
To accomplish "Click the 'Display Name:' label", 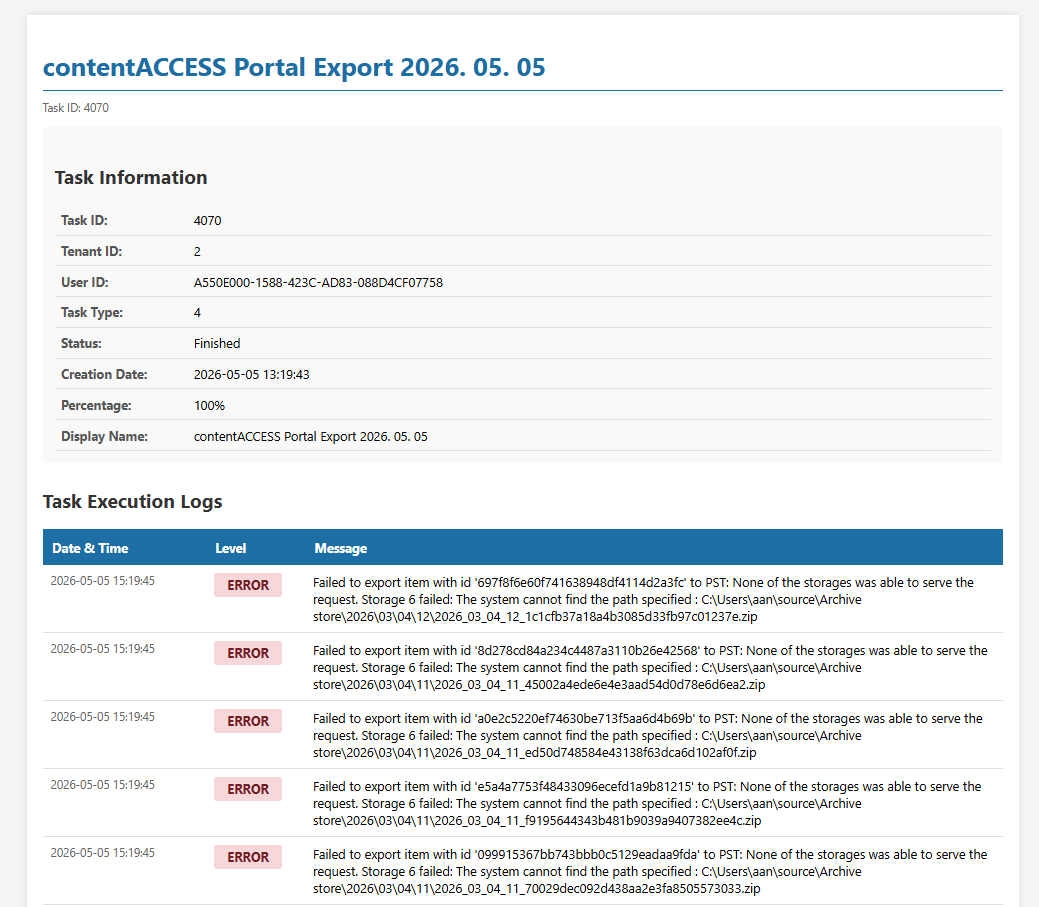I will 104,437.
